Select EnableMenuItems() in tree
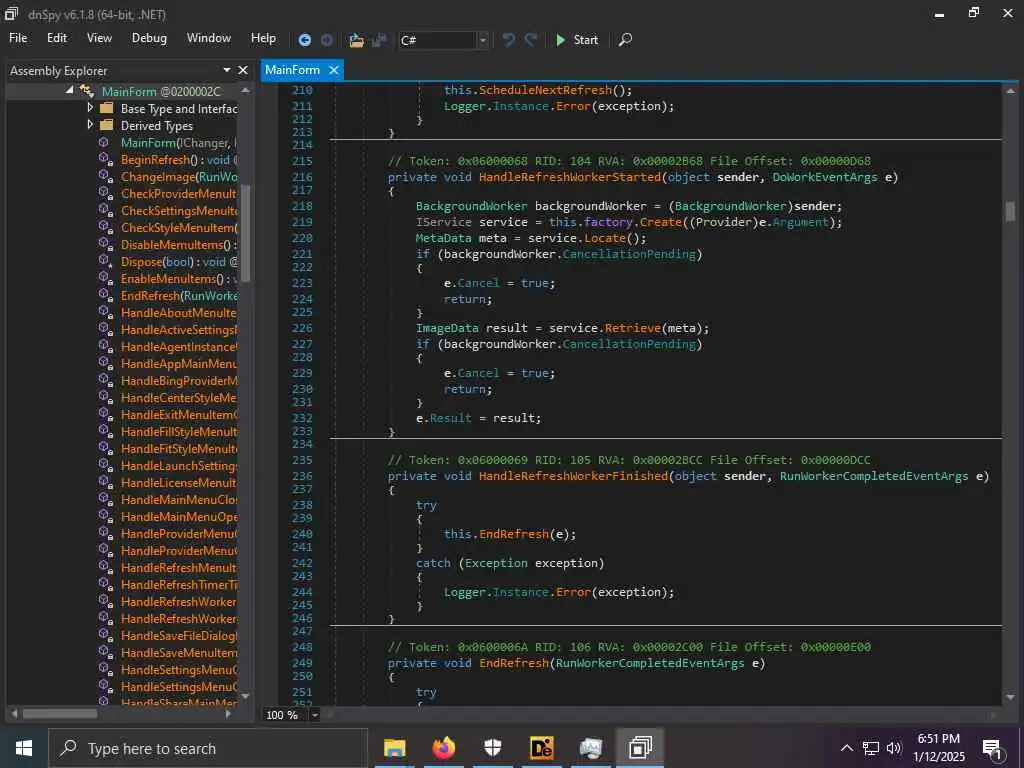The image size is (1024, 768). point(179,278)
